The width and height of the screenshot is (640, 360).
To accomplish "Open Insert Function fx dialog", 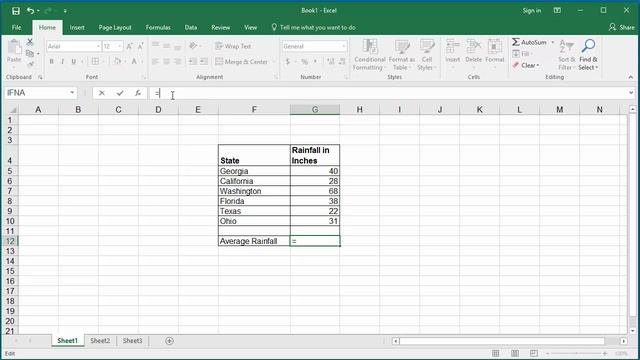I will (138, 93).
